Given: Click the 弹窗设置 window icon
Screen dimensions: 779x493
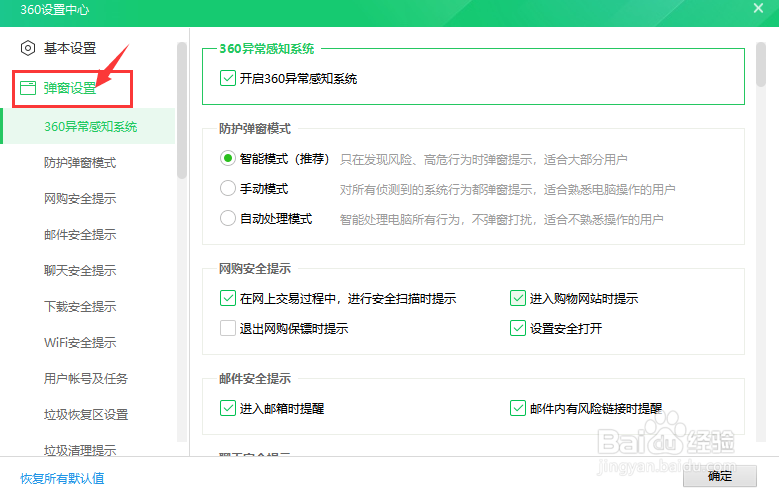Looking at the screenshot, I should tap(28, 88).
